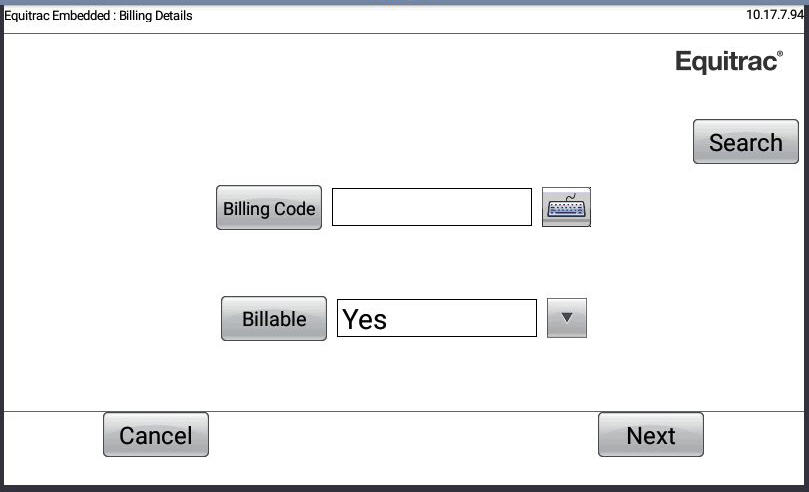
Task: Open the on-screen keyboard icon
Action: pyautogui.click(x=566, y=207)
